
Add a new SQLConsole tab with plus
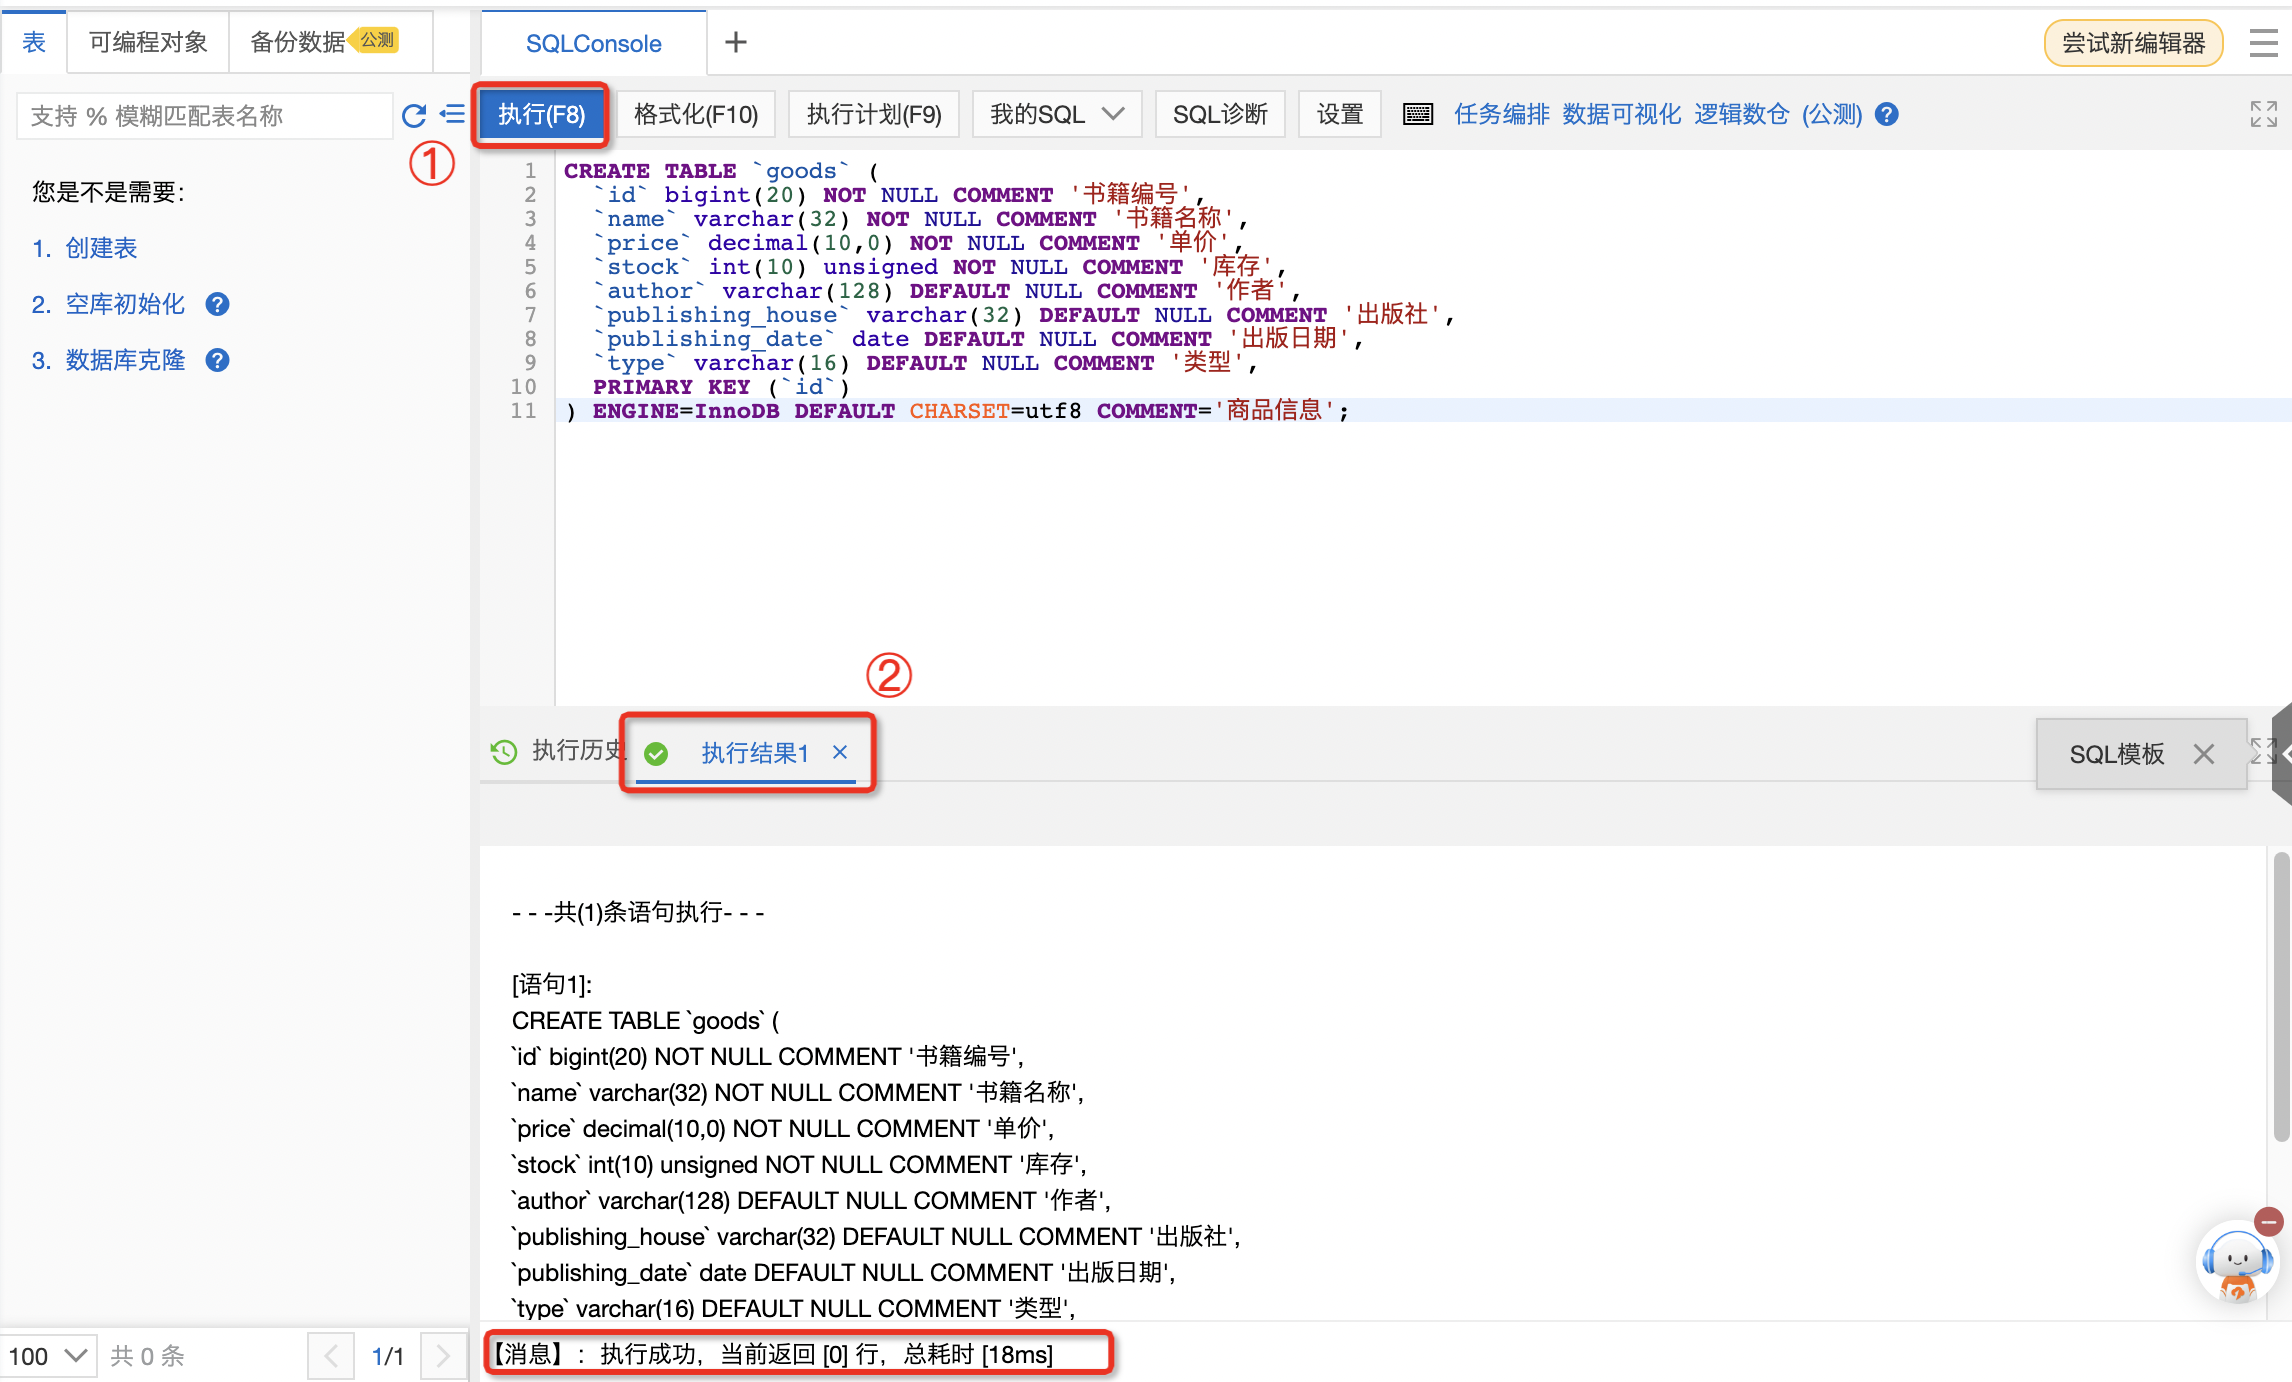click(735, 42)
